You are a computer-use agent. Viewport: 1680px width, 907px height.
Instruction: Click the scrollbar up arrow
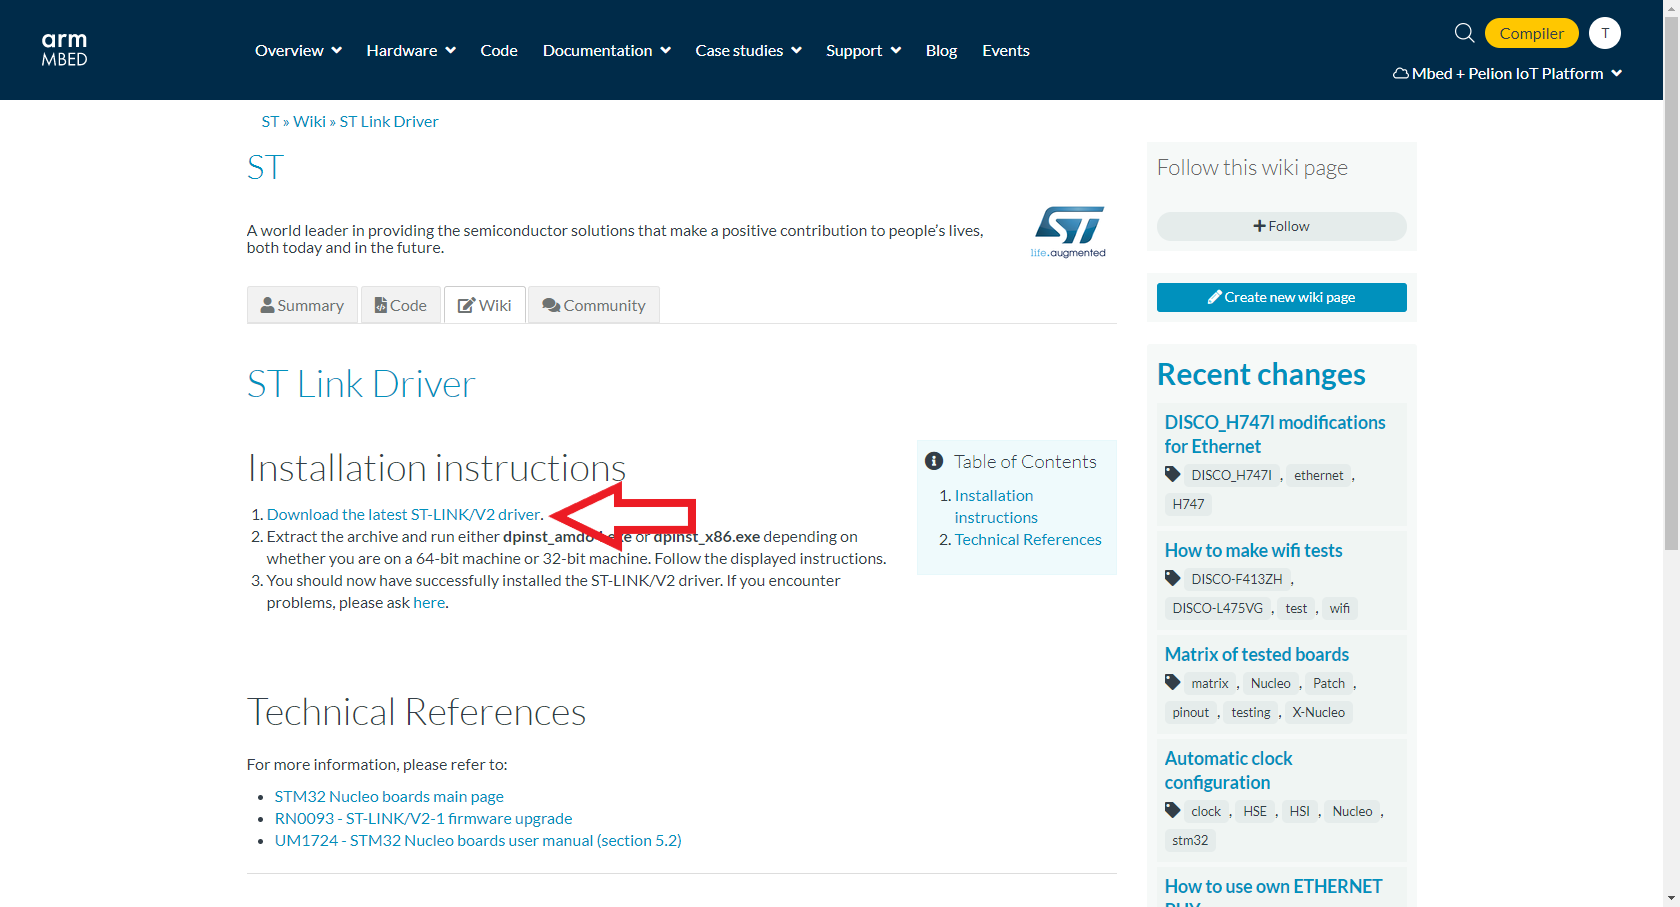(1671, 8)
